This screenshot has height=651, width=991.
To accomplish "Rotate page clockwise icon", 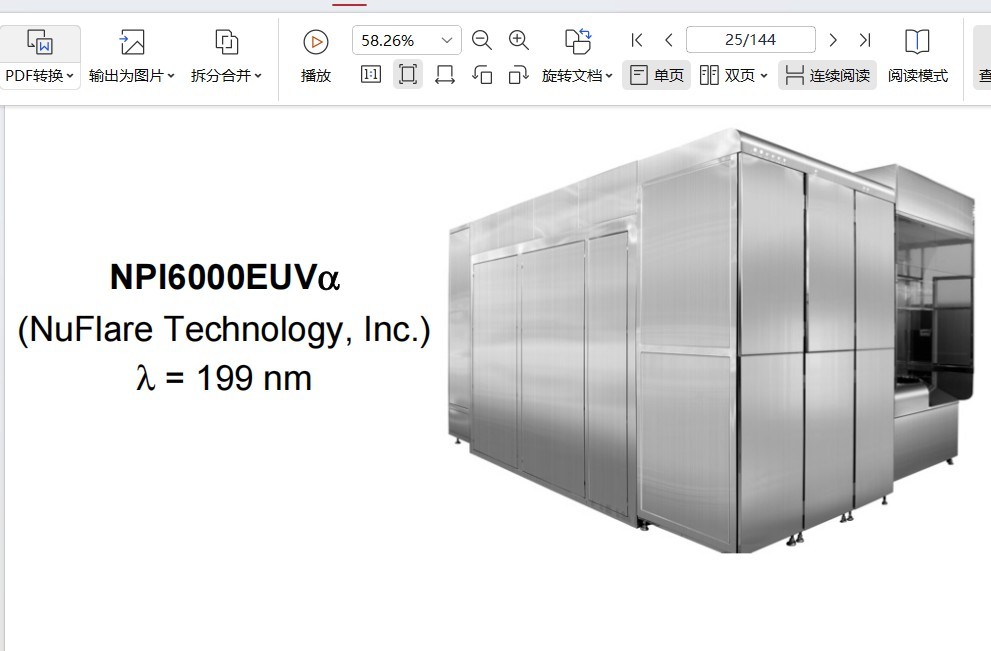I will [x=518, y=75].
